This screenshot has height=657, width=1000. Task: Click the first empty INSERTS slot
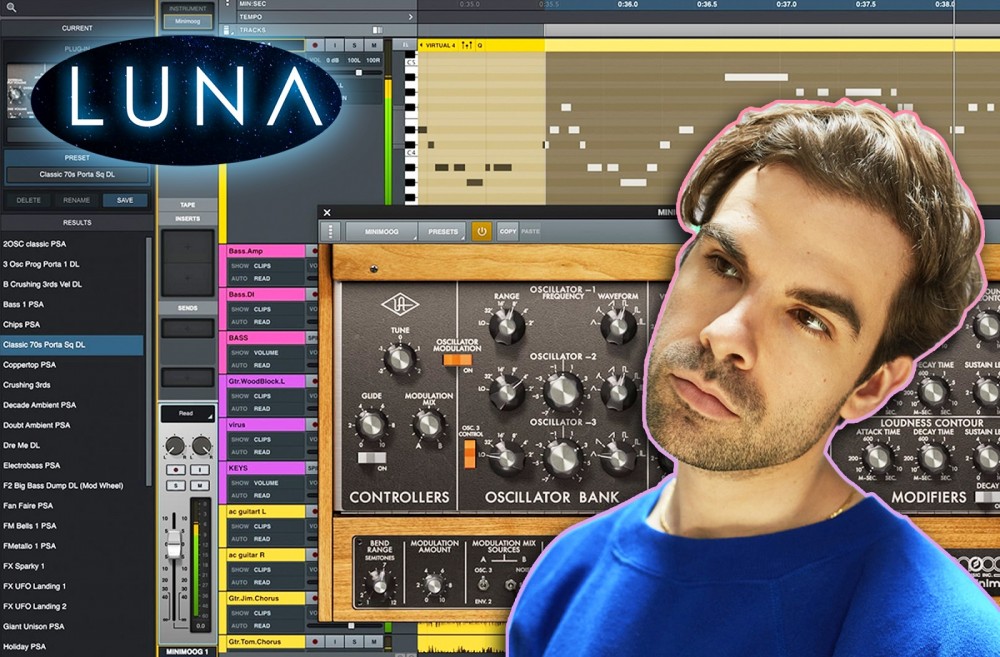coord(188,247)
